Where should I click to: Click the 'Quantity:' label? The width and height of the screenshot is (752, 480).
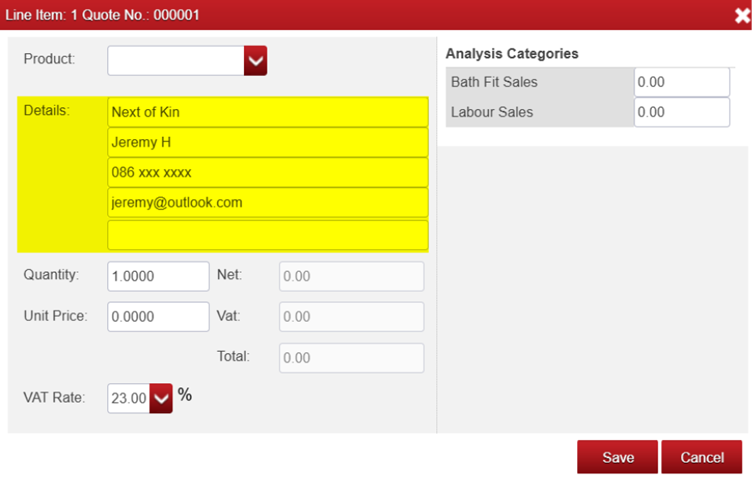click(51, 275)
